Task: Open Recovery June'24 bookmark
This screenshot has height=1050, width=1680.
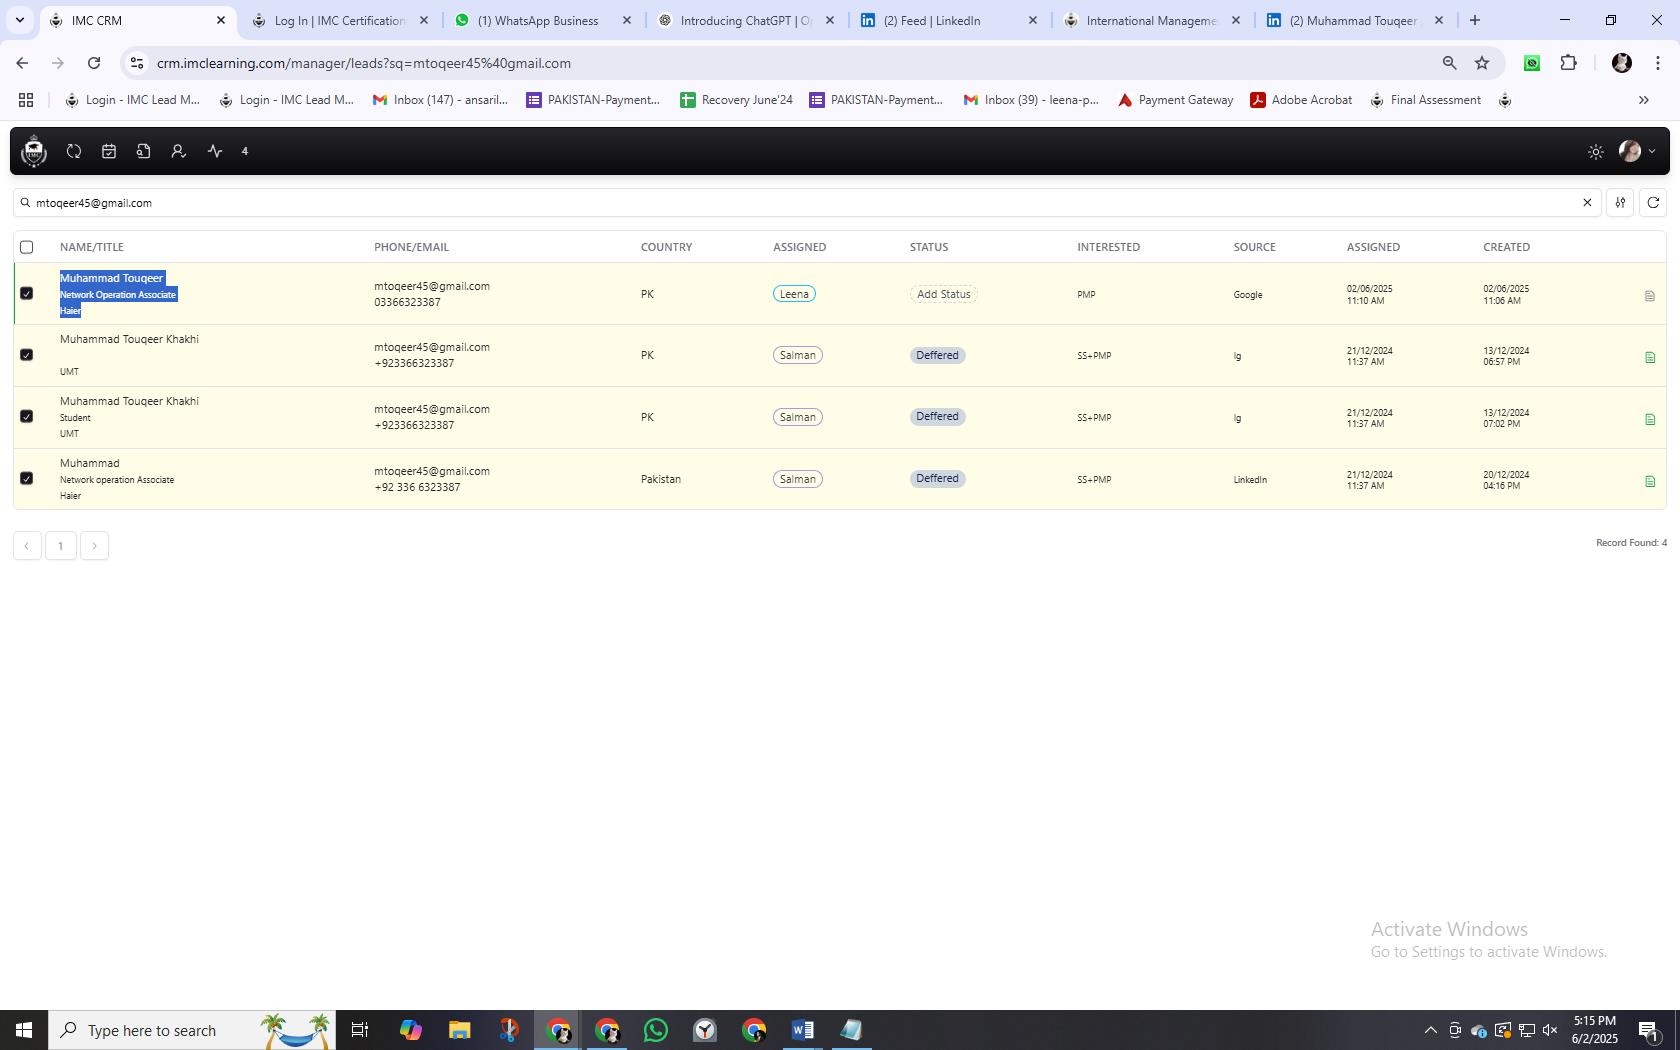Action: 736,100
